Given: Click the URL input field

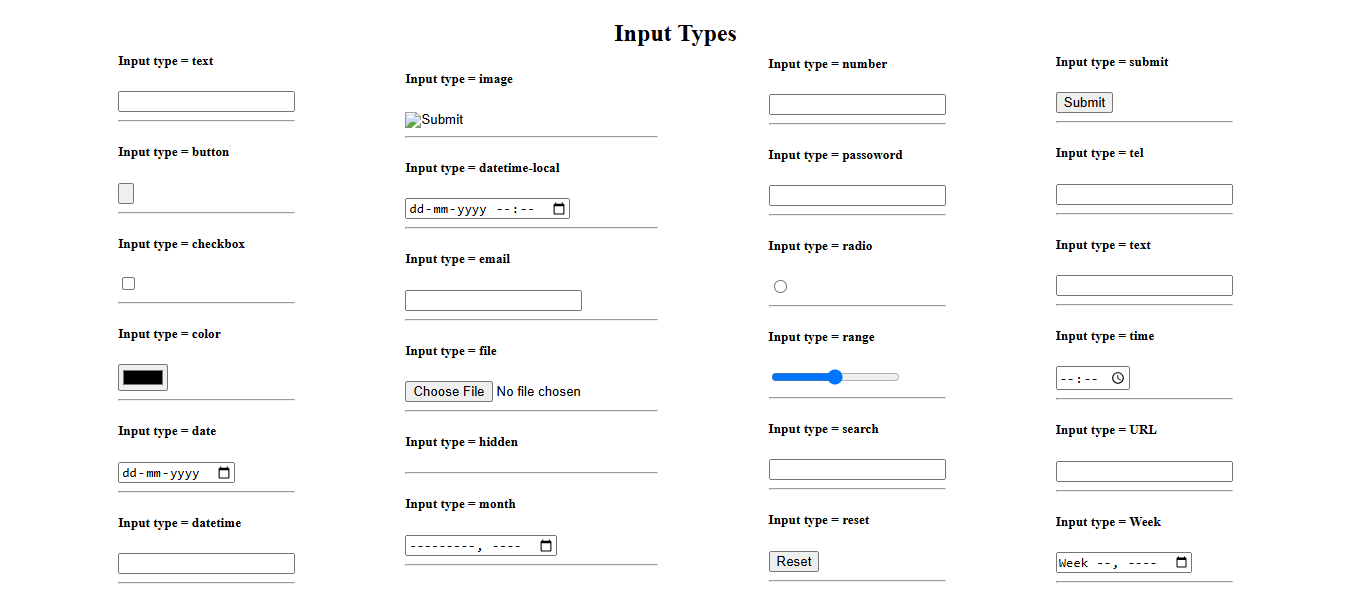Looking at the screenshot, I should tap(1143, 471).
